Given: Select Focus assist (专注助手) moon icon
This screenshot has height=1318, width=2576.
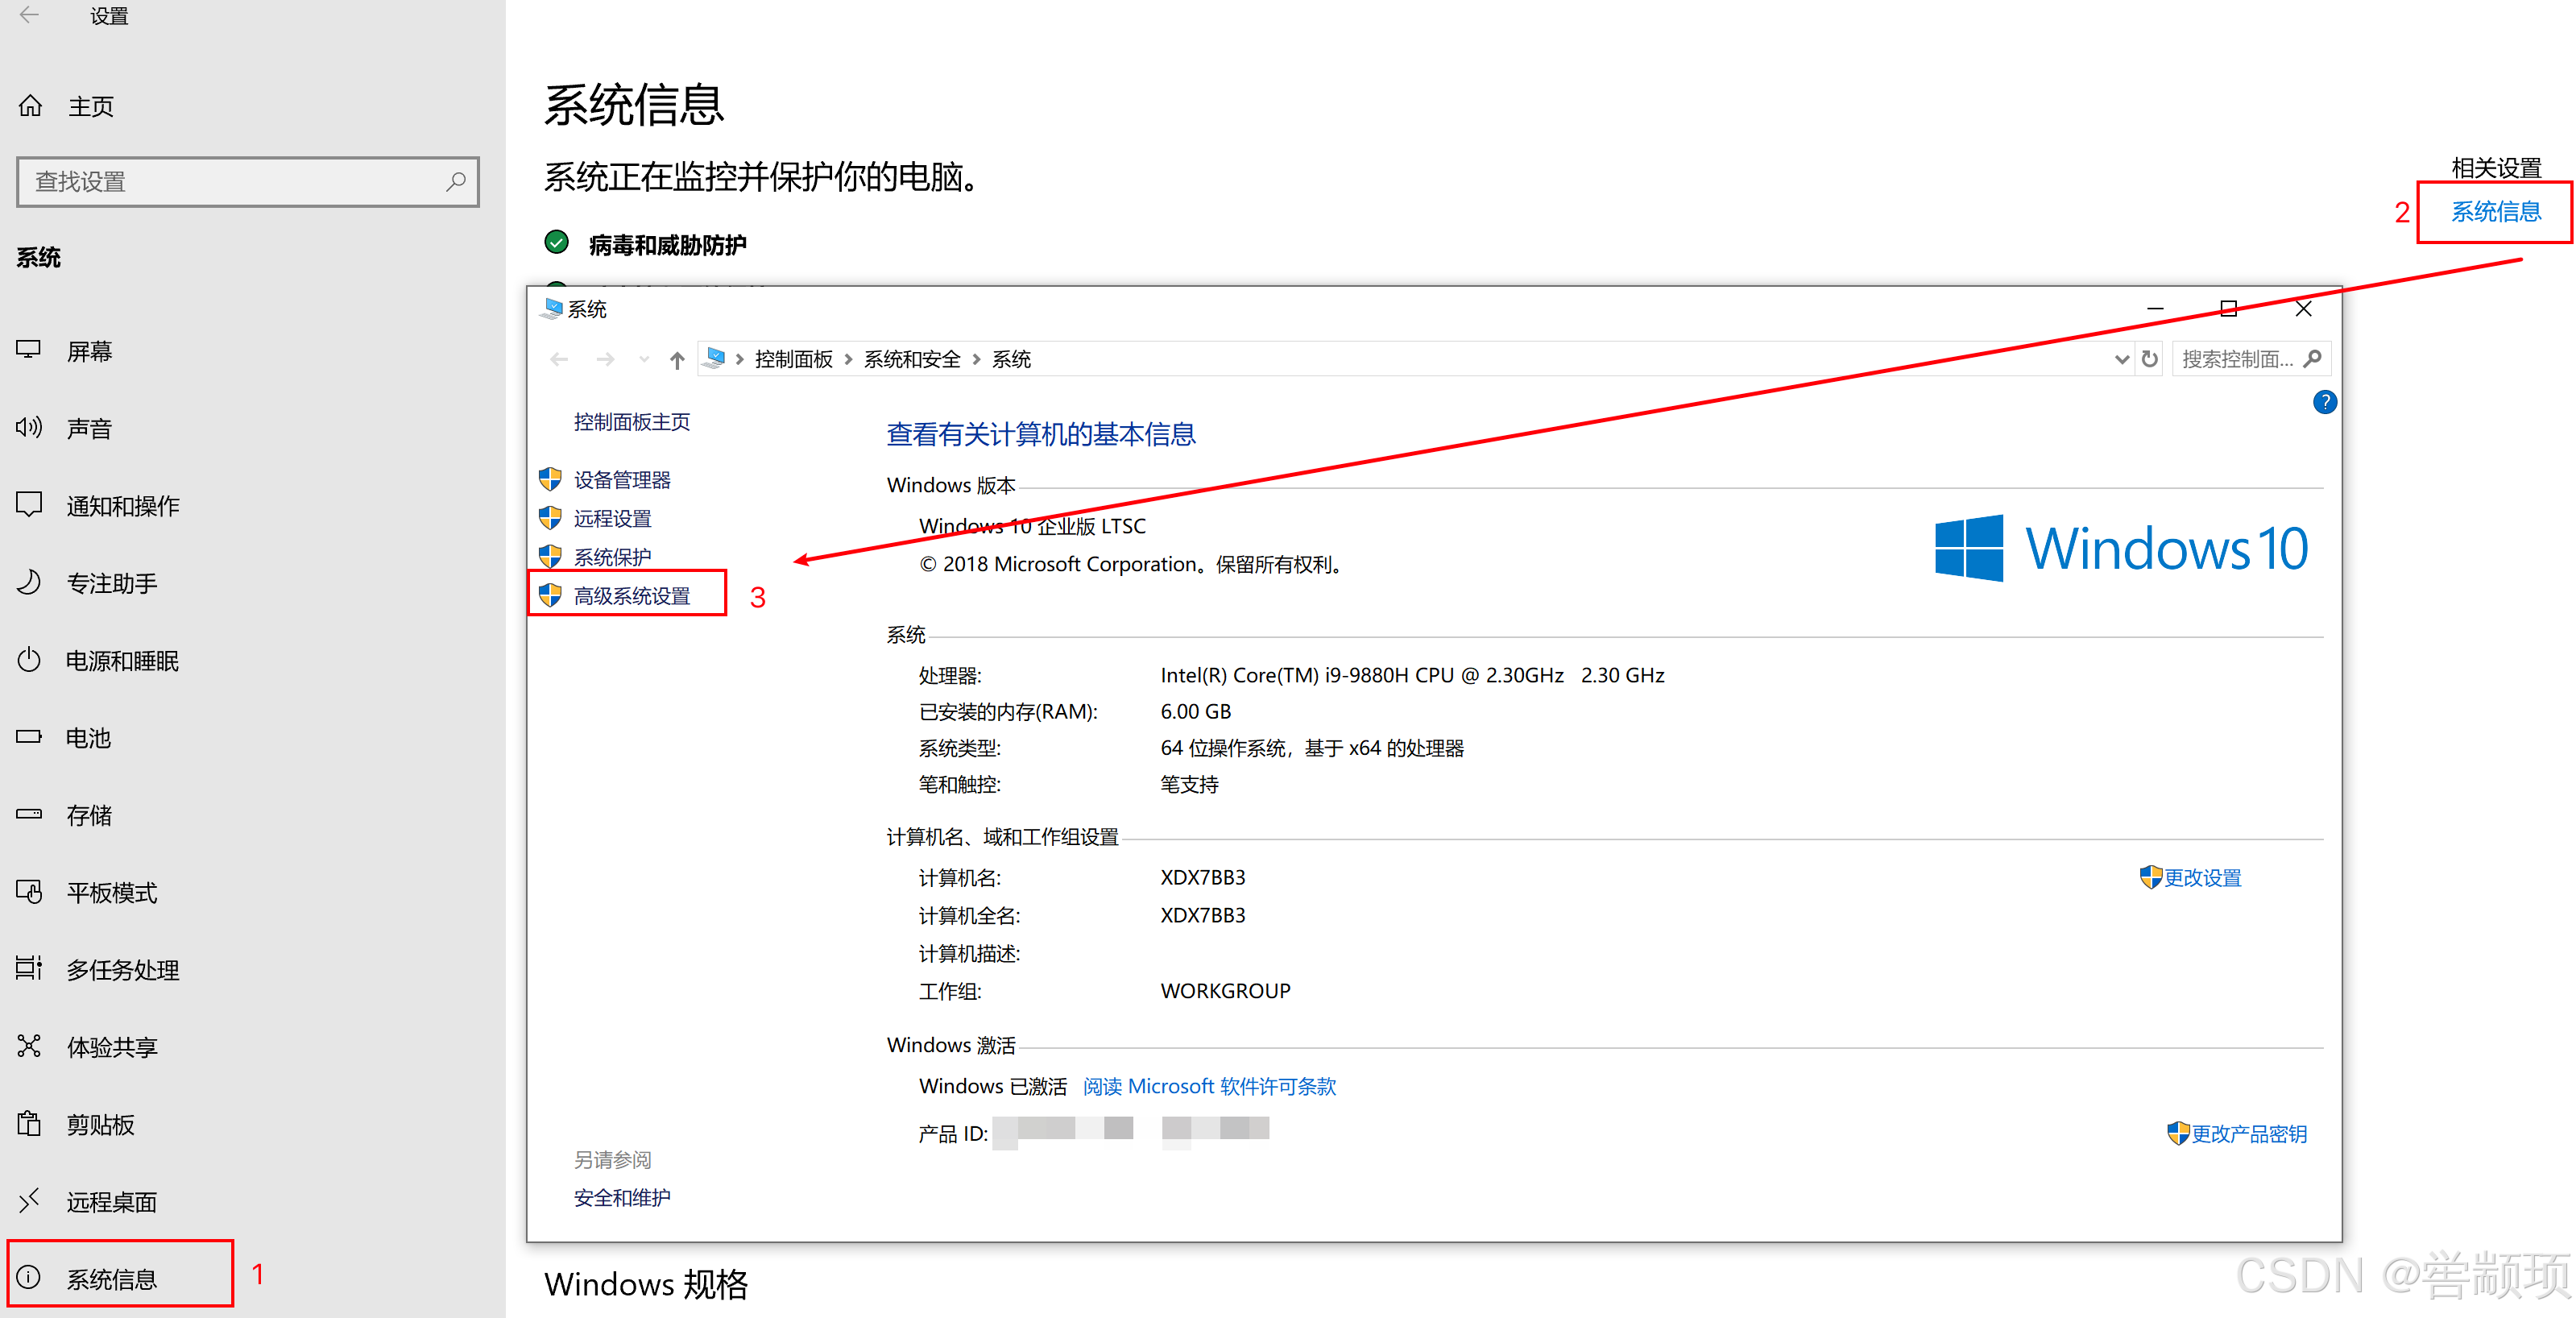Looking at the screenshot, I should coord(30,582).
